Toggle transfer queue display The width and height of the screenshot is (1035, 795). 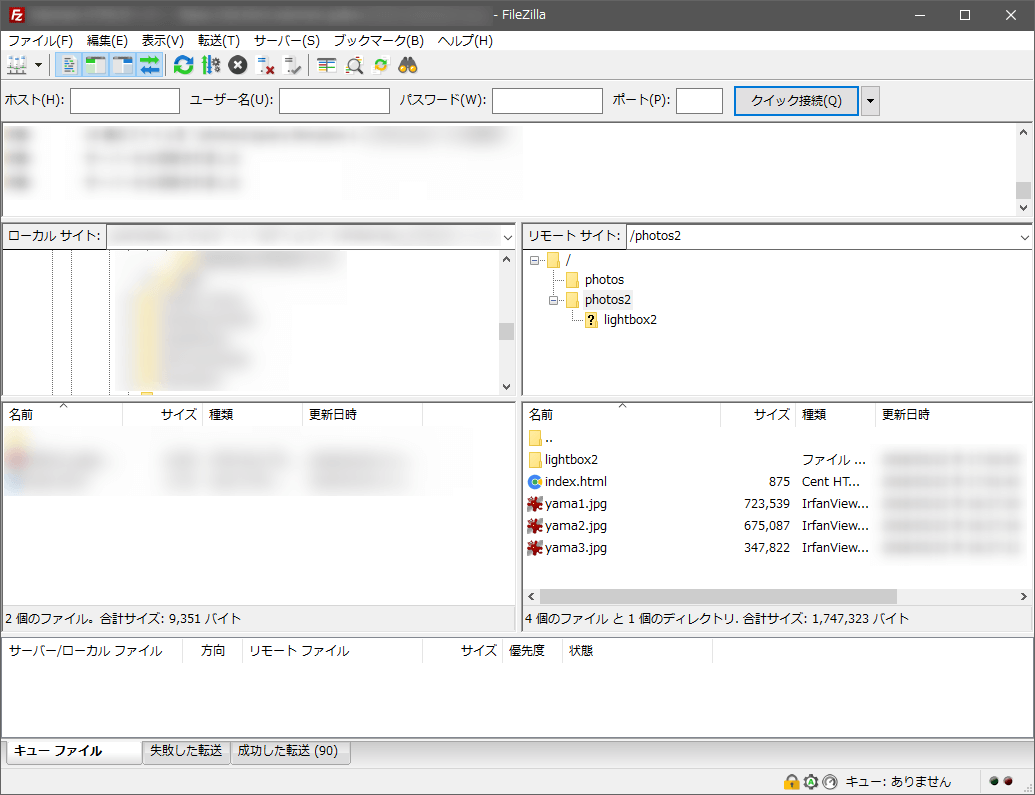click(150, 66)
